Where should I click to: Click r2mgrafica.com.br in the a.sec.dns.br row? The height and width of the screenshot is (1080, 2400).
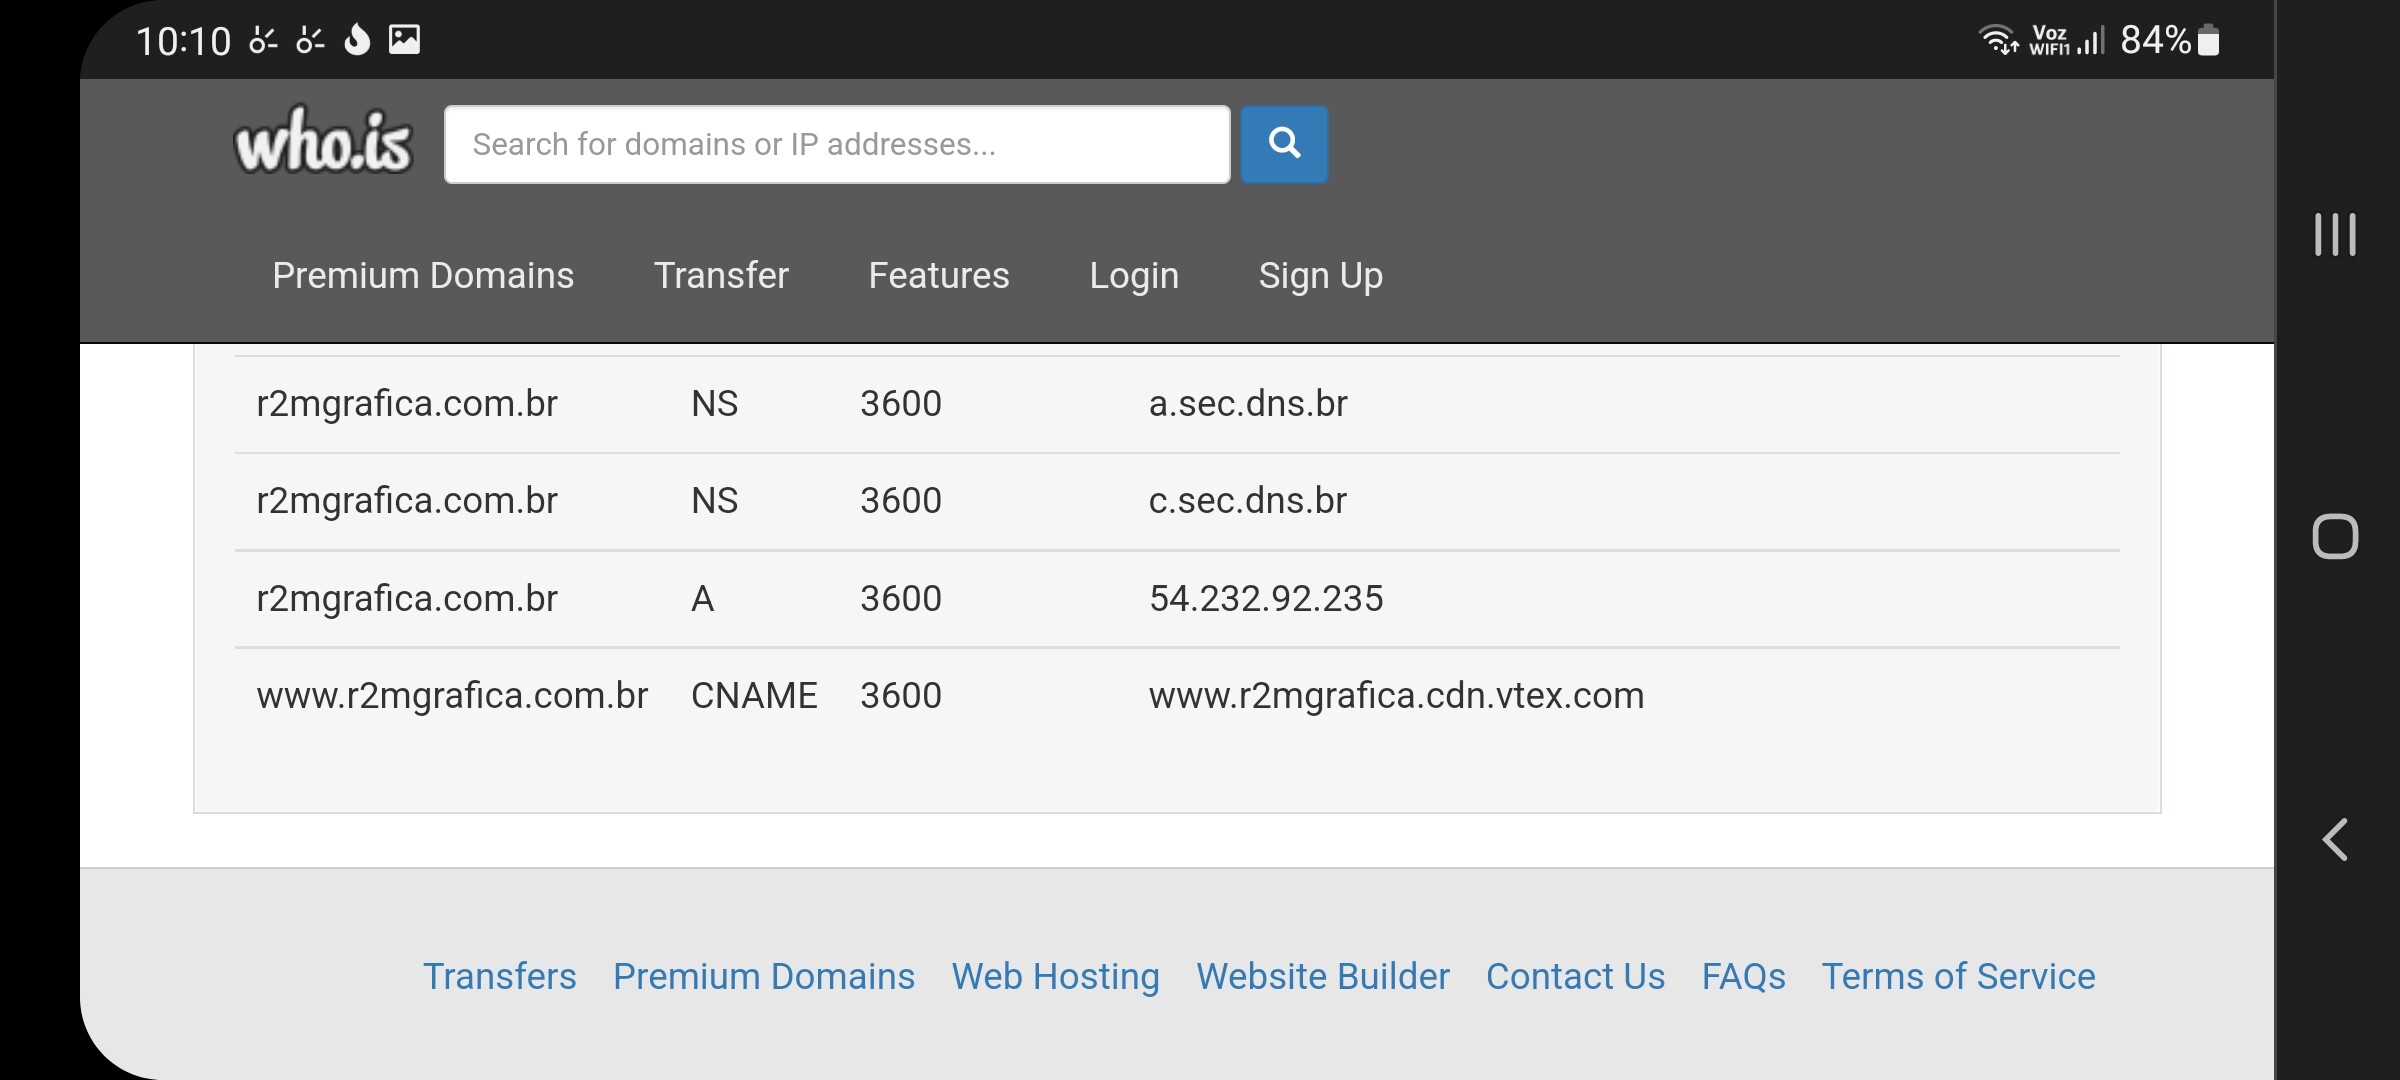[x=407, y=404]
